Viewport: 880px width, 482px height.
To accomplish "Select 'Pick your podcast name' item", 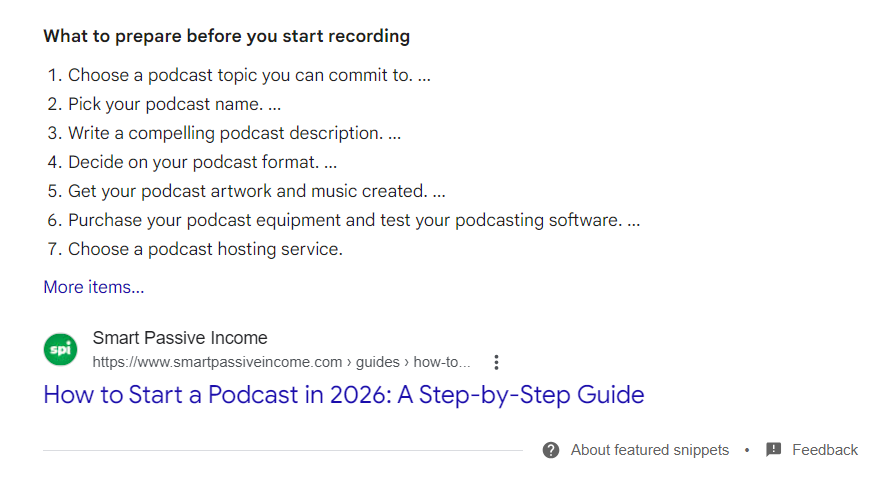I will (x=175, y=104).
